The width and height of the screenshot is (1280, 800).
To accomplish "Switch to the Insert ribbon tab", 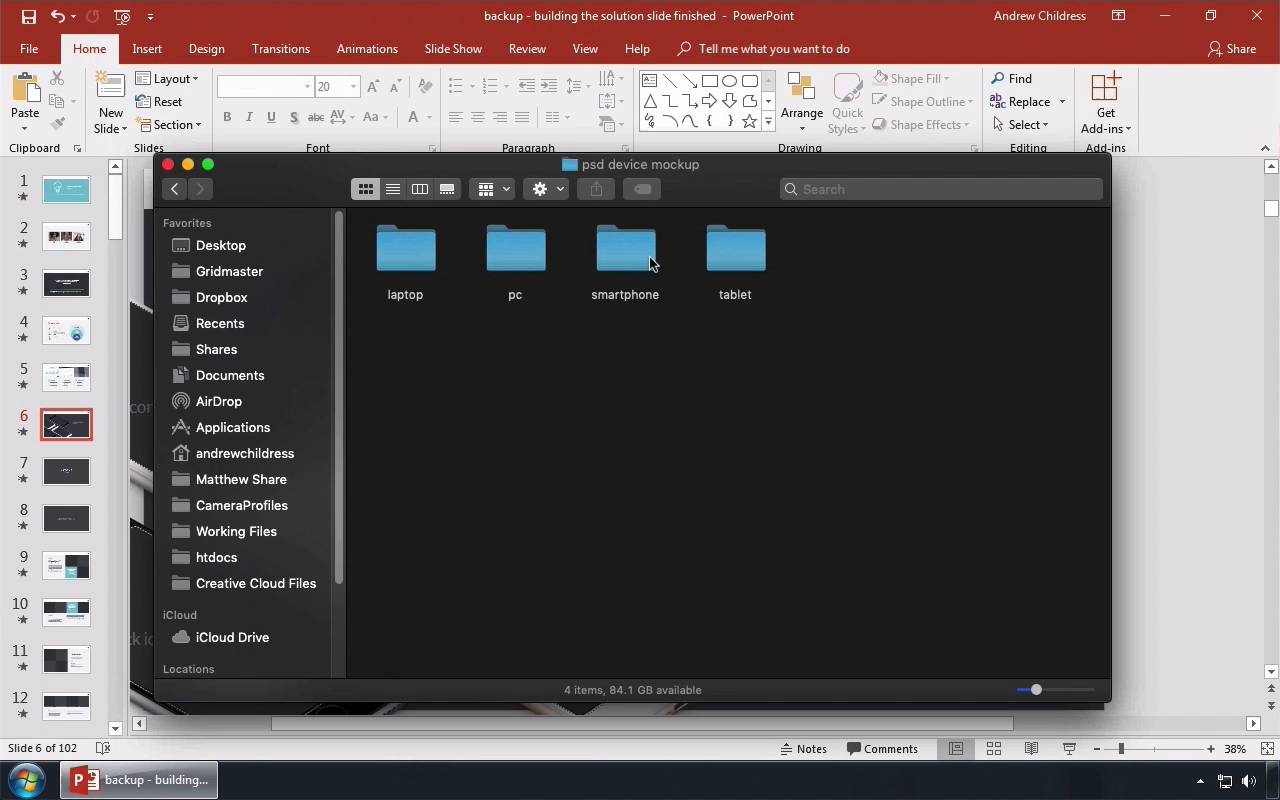I will coord(147,49).
